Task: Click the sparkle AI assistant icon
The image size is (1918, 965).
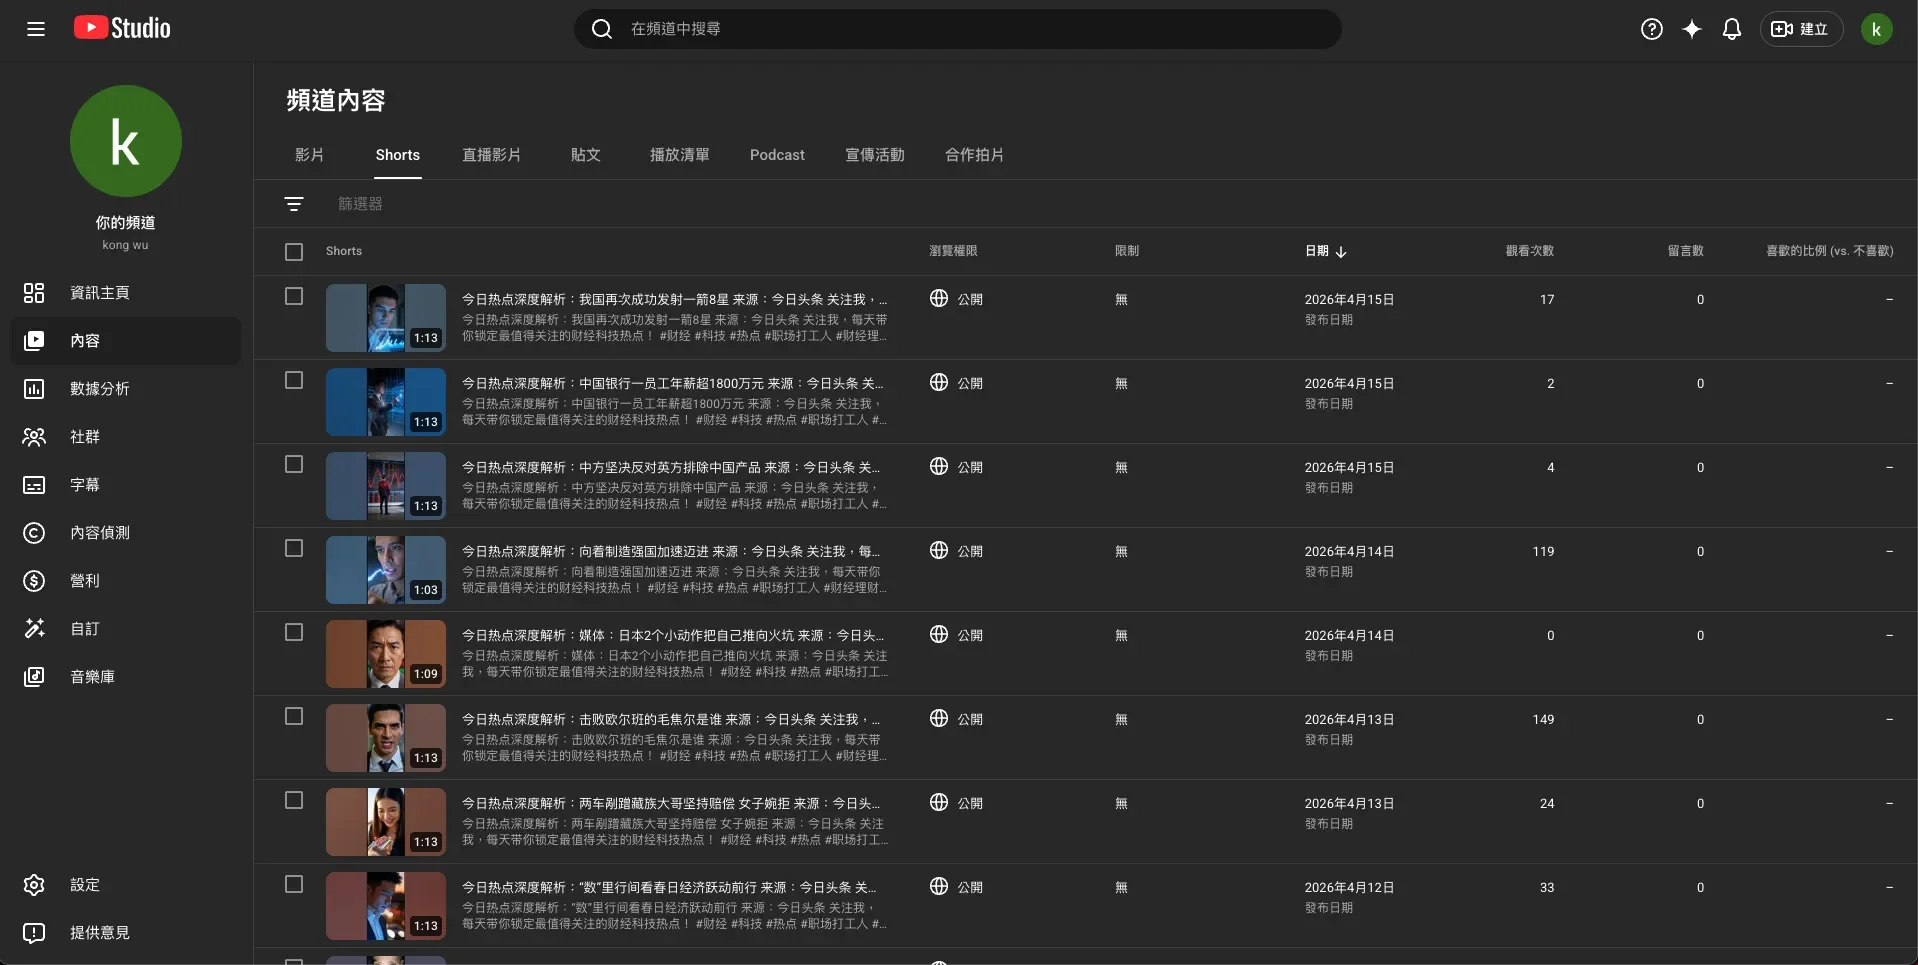Action: tap(1692, 29)
